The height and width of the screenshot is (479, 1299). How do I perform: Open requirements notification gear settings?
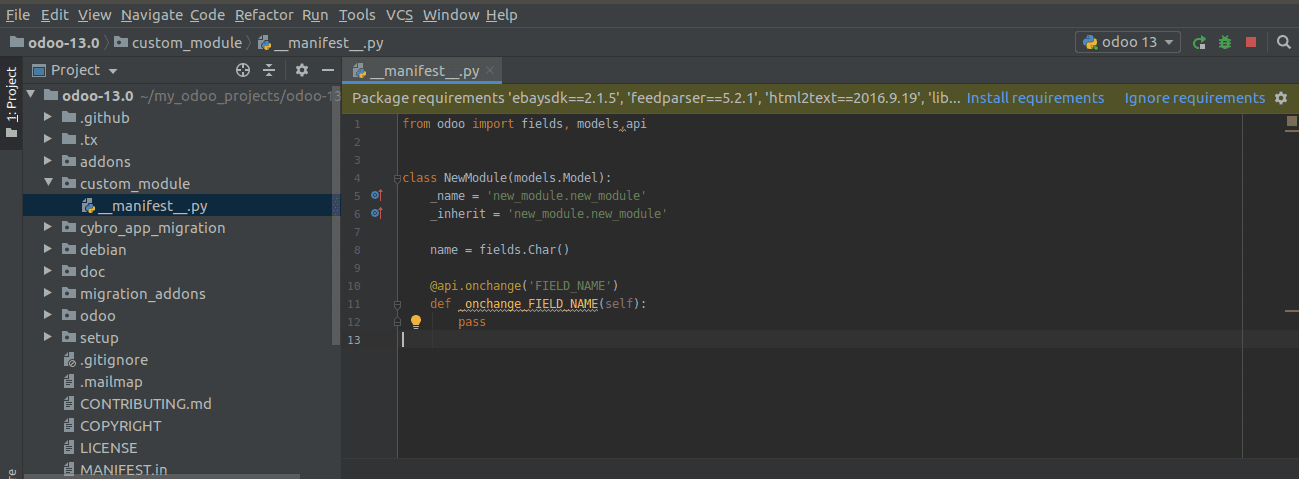1281,98
